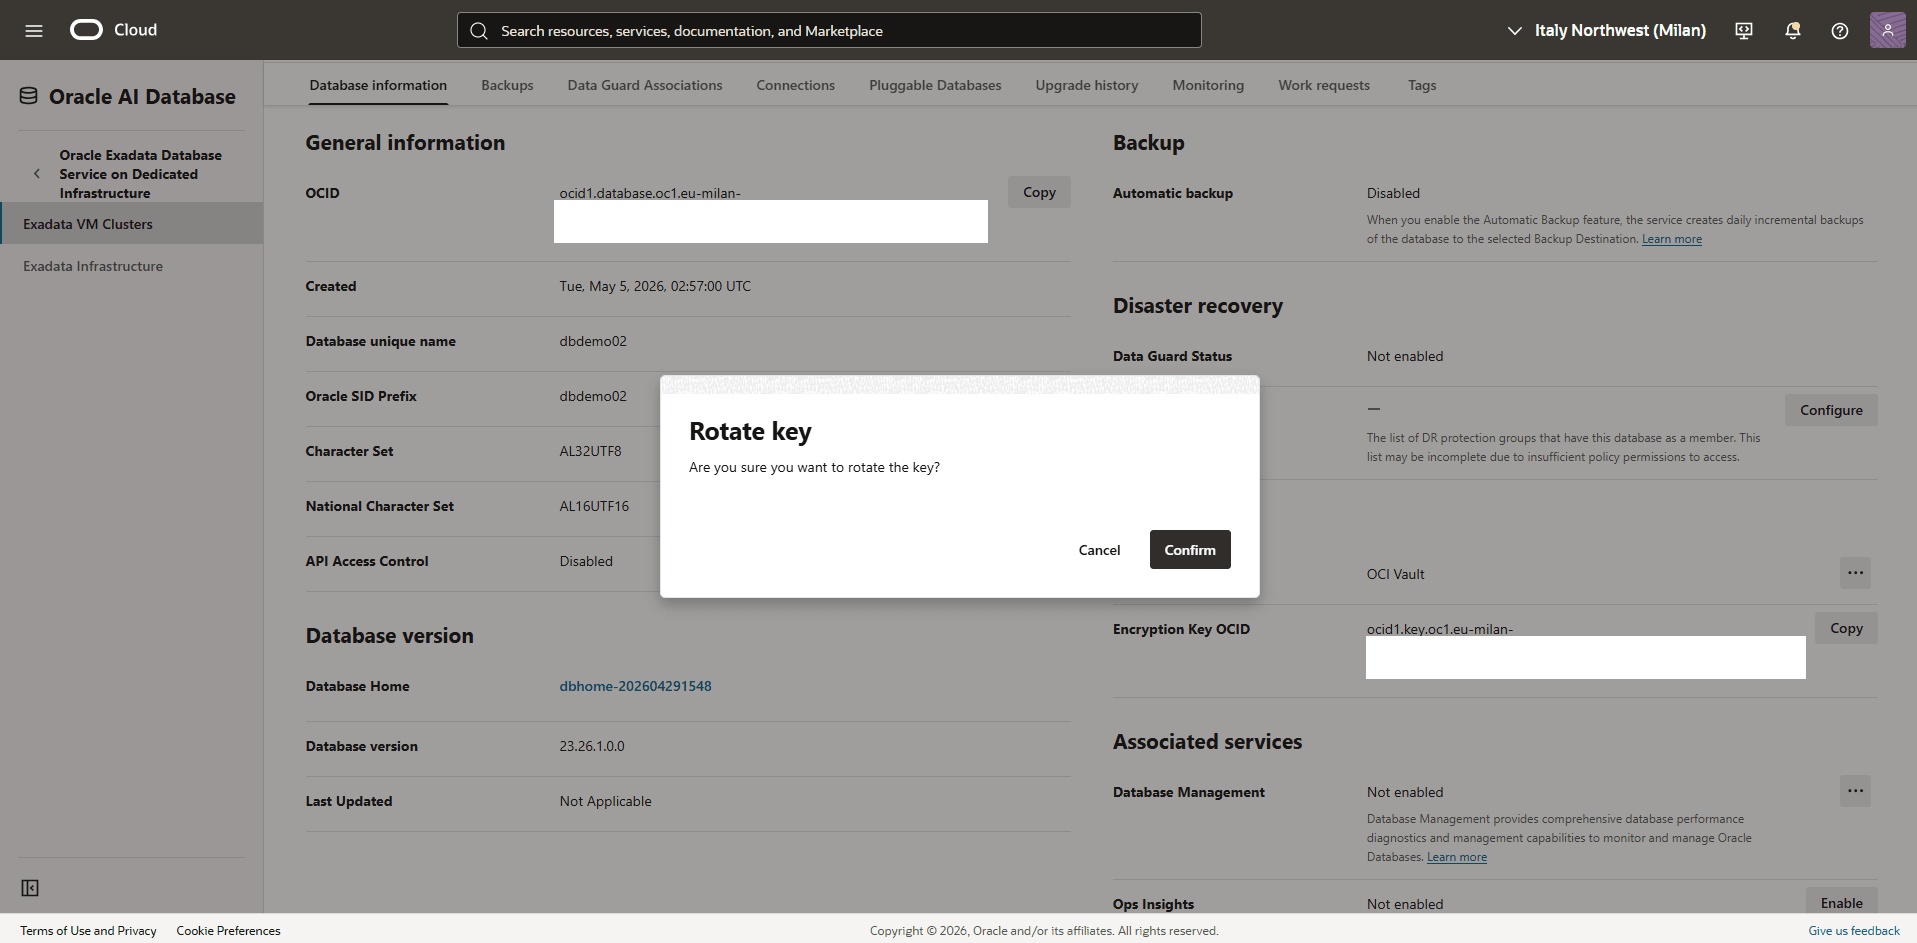Click the database version value 23.26.1.0.0
Screen dimensions: 1917x943
click(x=592, y=746)
